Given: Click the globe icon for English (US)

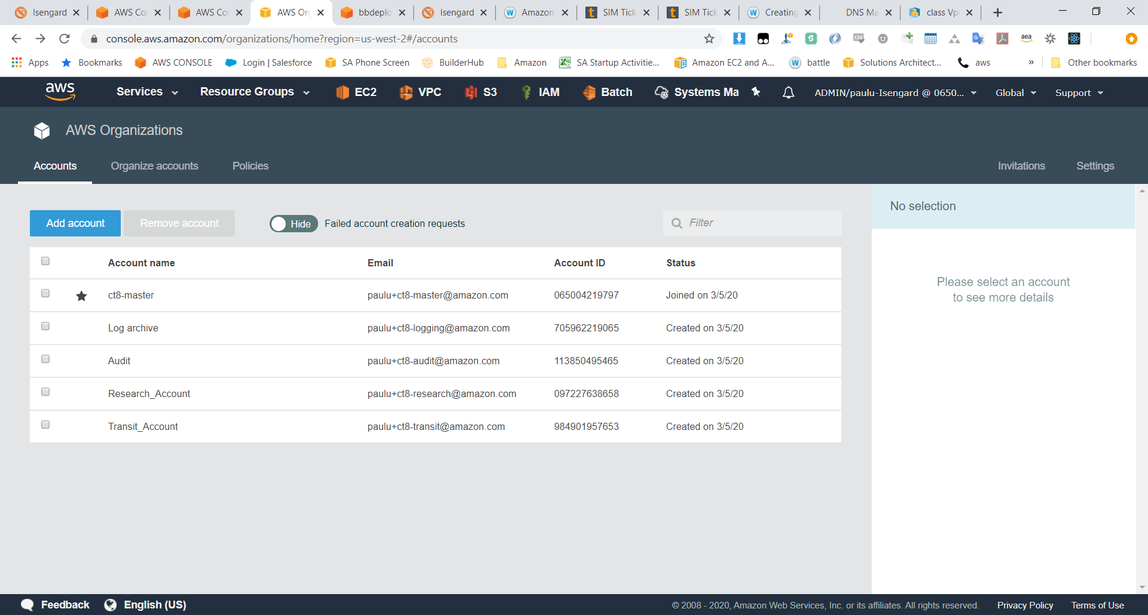Looking at the screenshot, I should [111, 605].
